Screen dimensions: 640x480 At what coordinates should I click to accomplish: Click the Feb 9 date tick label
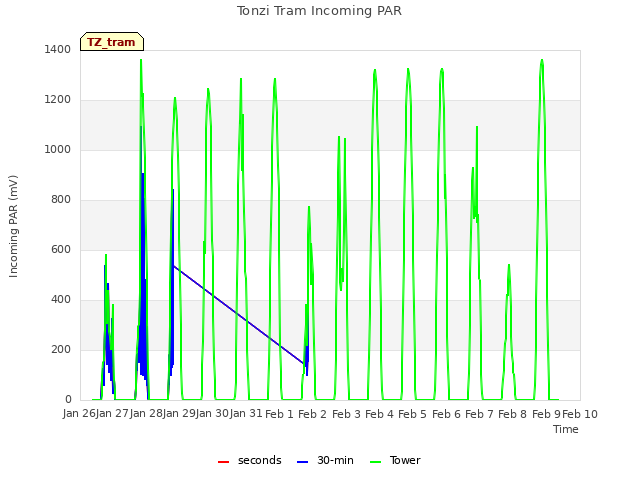point(546,414)
